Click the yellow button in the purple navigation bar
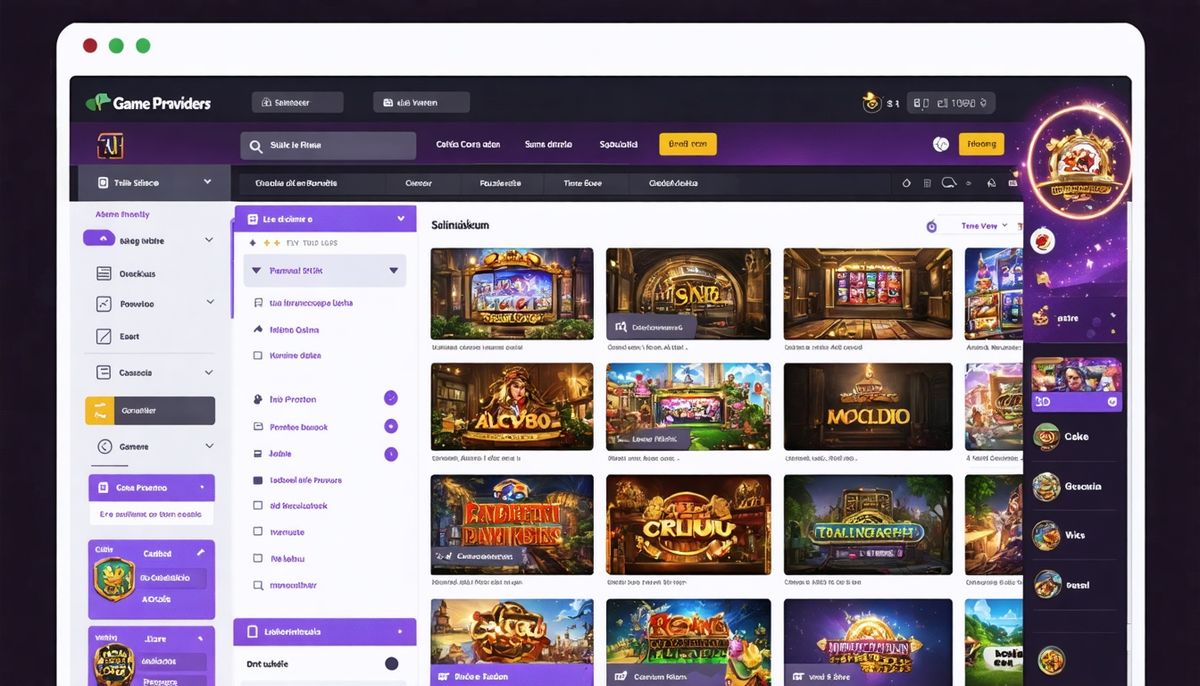 (x=688, y=144)
